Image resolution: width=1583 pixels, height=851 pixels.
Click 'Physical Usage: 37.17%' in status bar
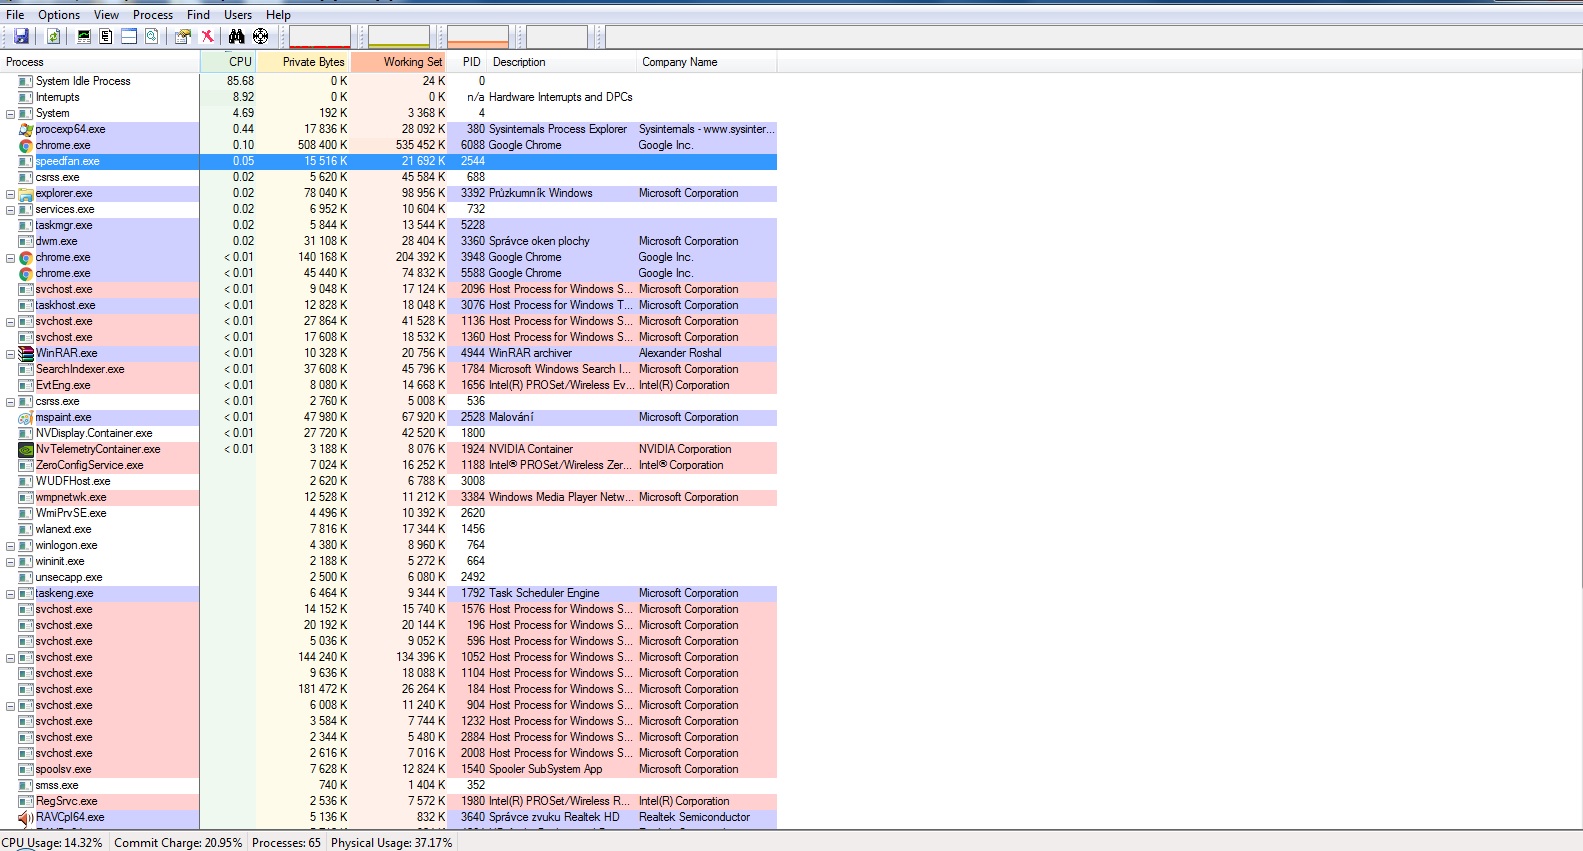pos(391,843)
